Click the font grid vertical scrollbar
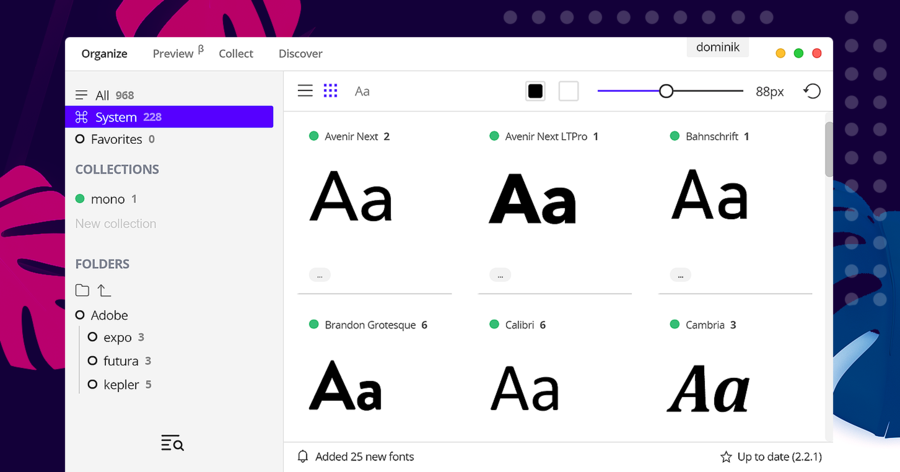The width and height of the screenshot is (900, 472). [829, 149]
